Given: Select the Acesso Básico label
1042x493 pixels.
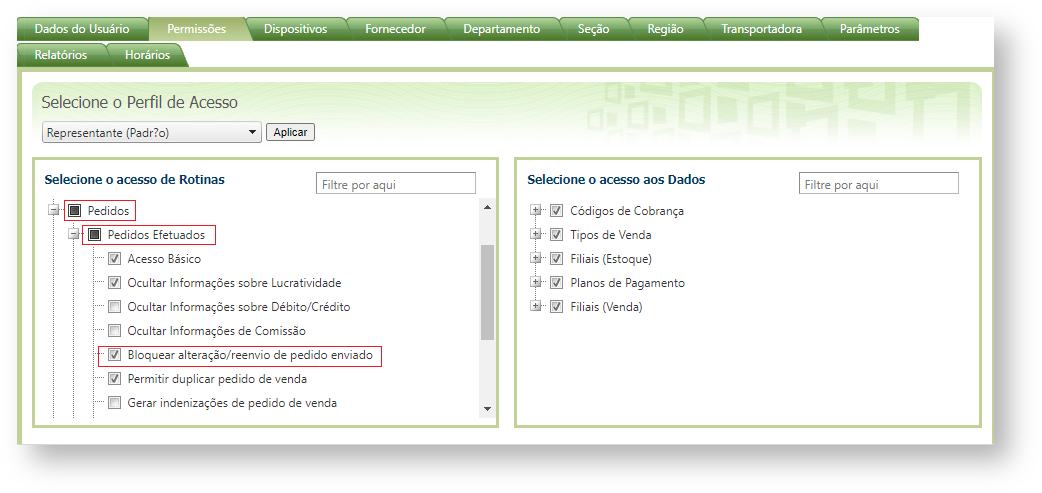Looking at the screenshot, I should click(x=164, y=258).
